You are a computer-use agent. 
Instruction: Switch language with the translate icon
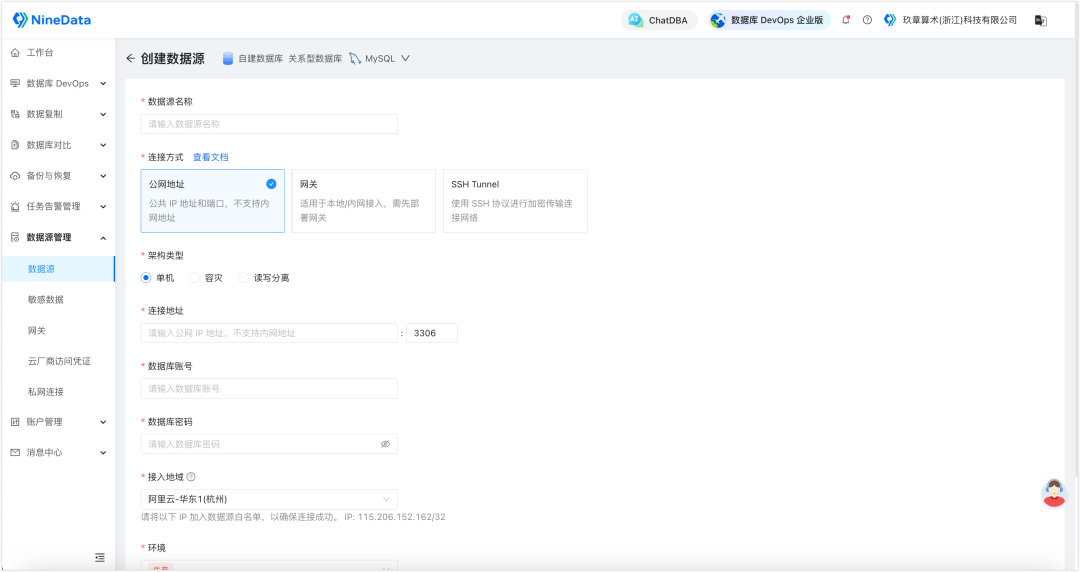tap(1041, 21)
